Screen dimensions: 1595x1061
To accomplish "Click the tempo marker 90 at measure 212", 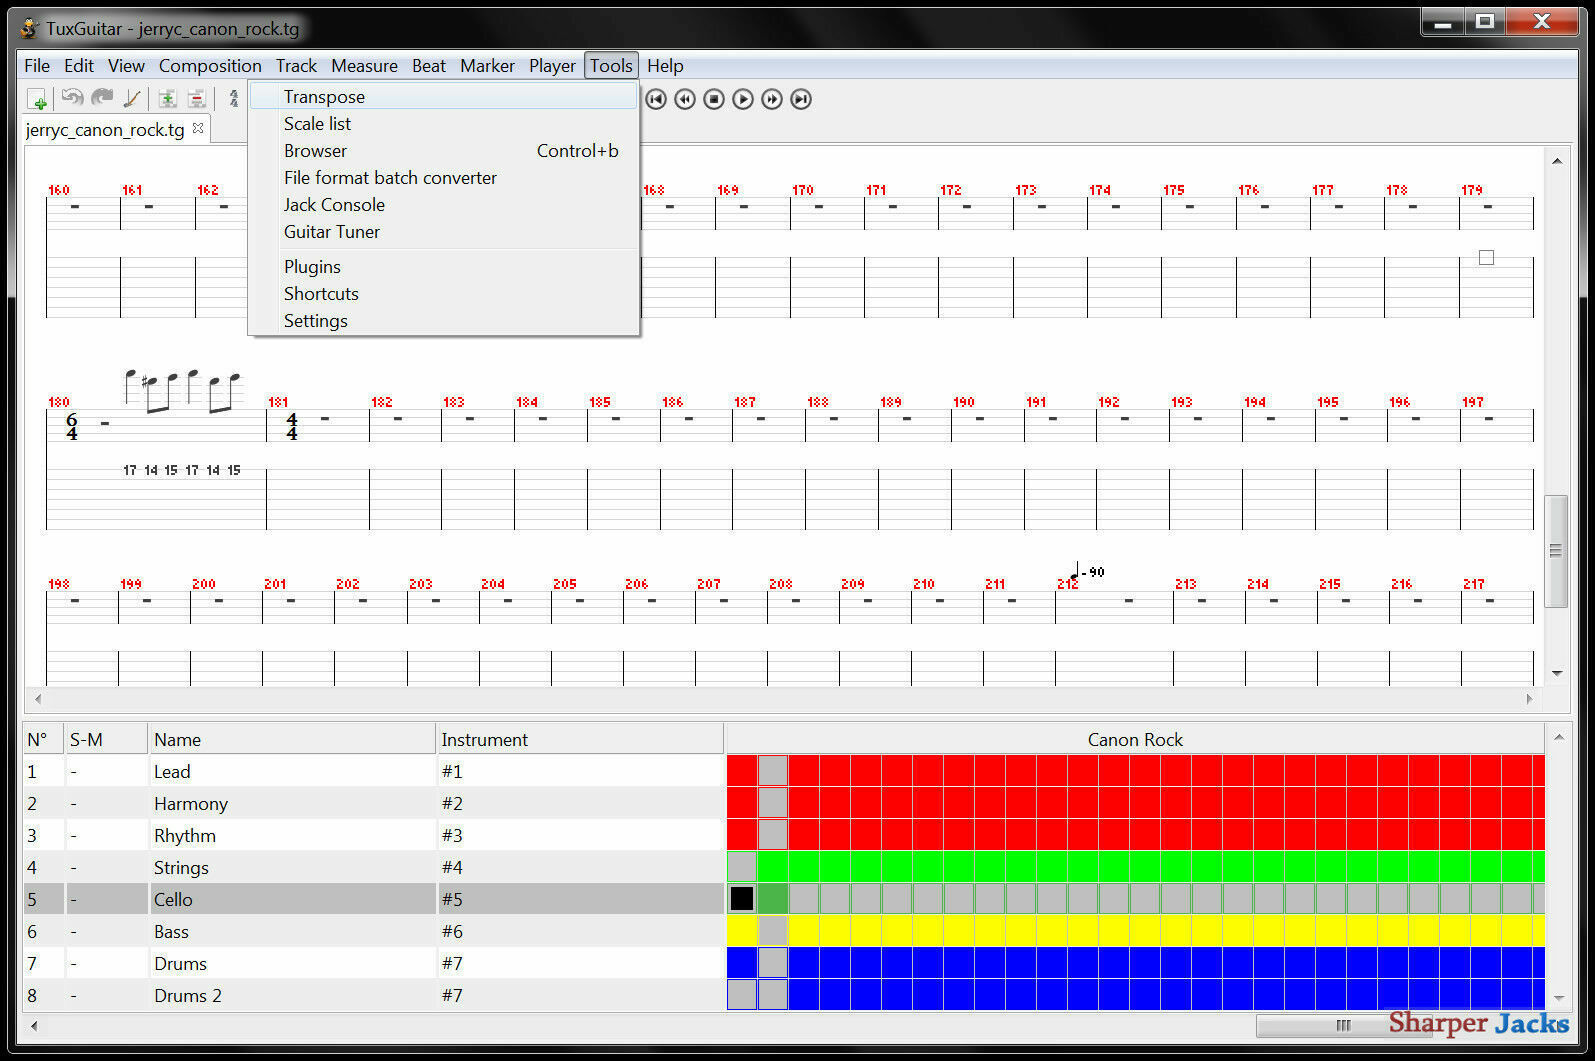I will click(x=1087, y=573).
